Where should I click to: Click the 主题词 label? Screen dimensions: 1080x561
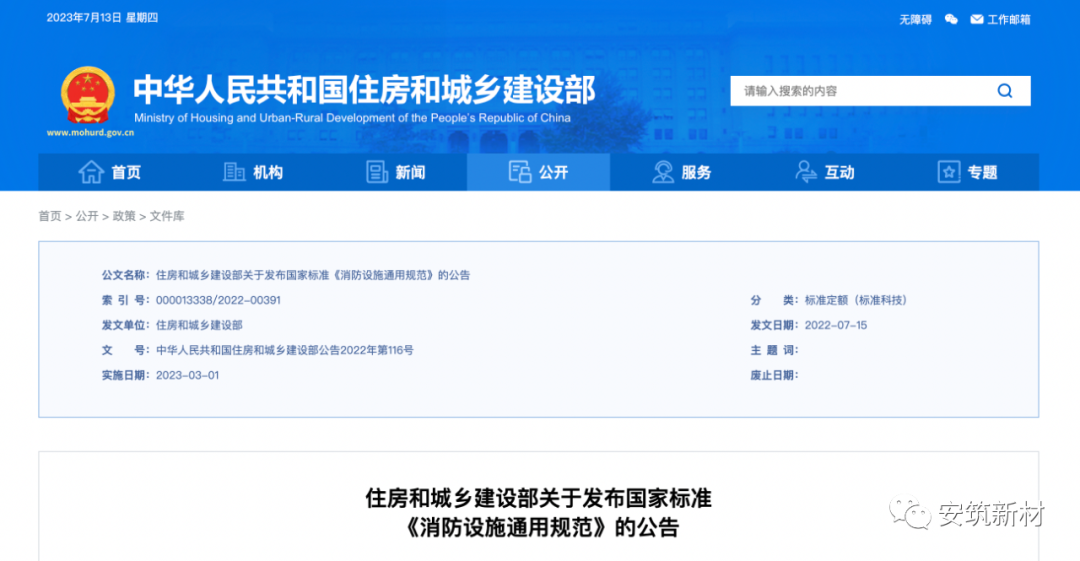point(773,350)
